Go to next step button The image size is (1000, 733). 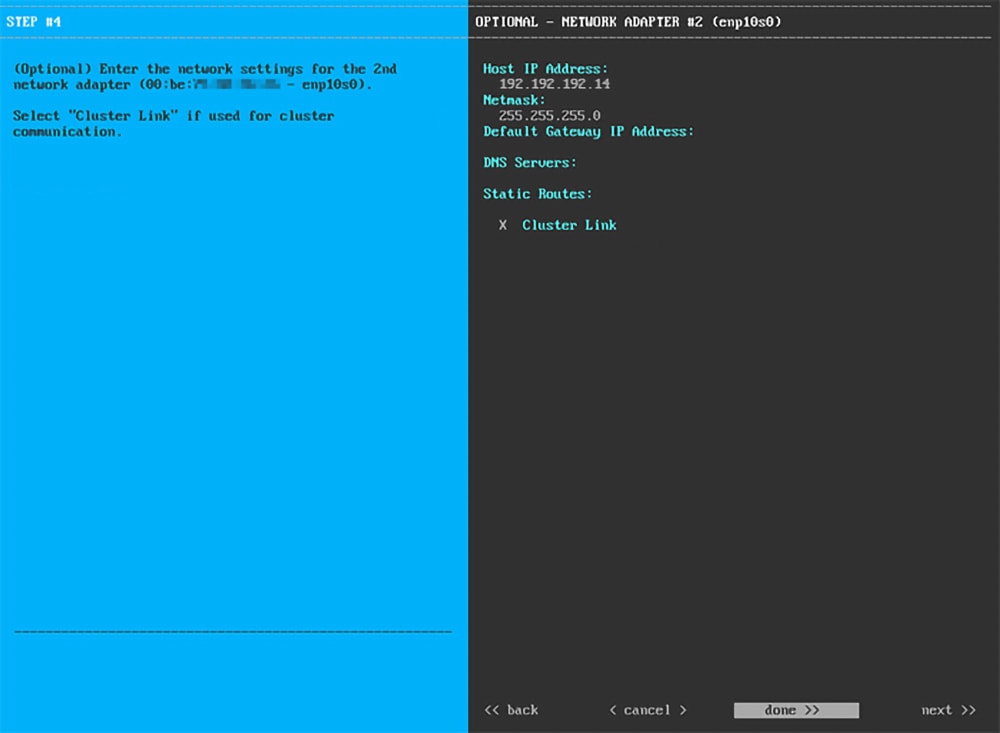click(x=948, y=710)
